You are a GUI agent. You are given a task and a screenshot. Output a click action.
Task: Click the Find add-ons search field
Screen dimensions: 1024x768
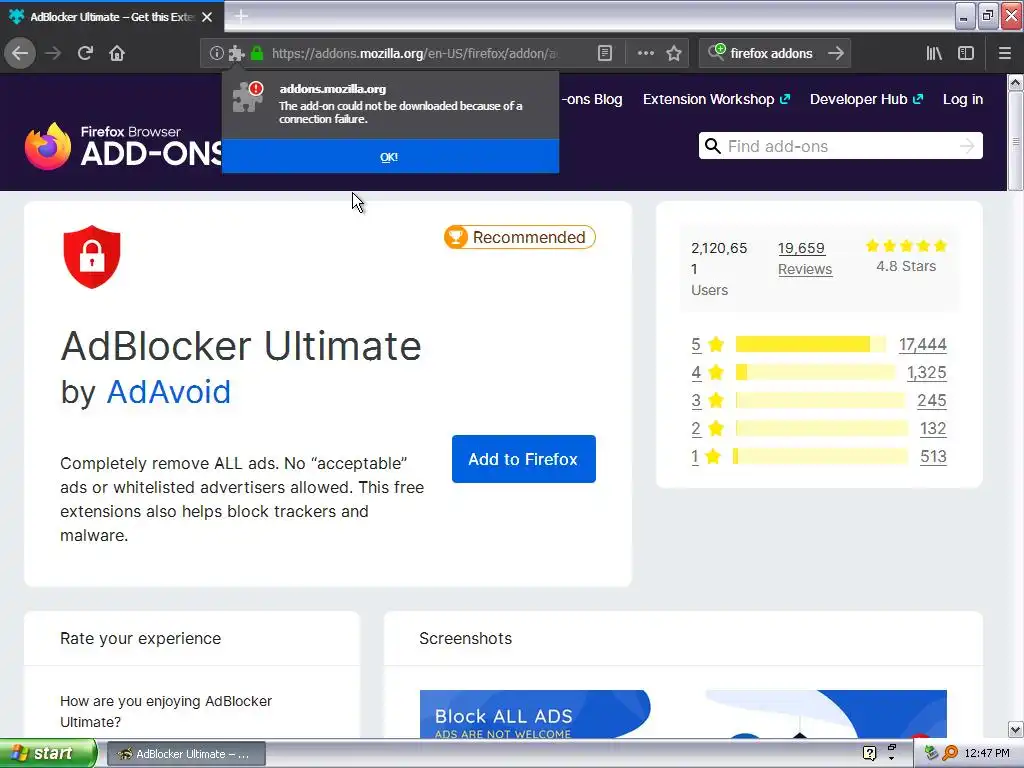(840, 146)
